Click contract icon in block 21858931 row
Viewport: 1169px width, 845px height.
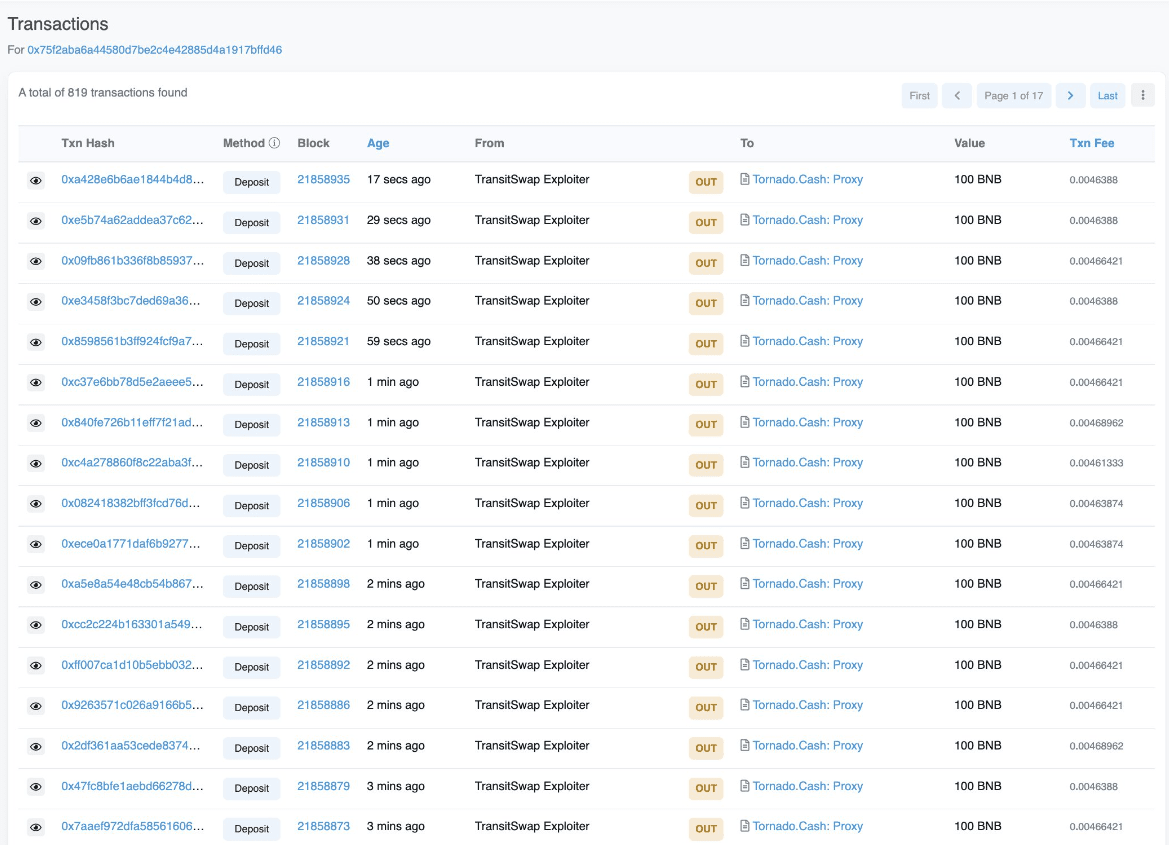[x=744, y=219]
